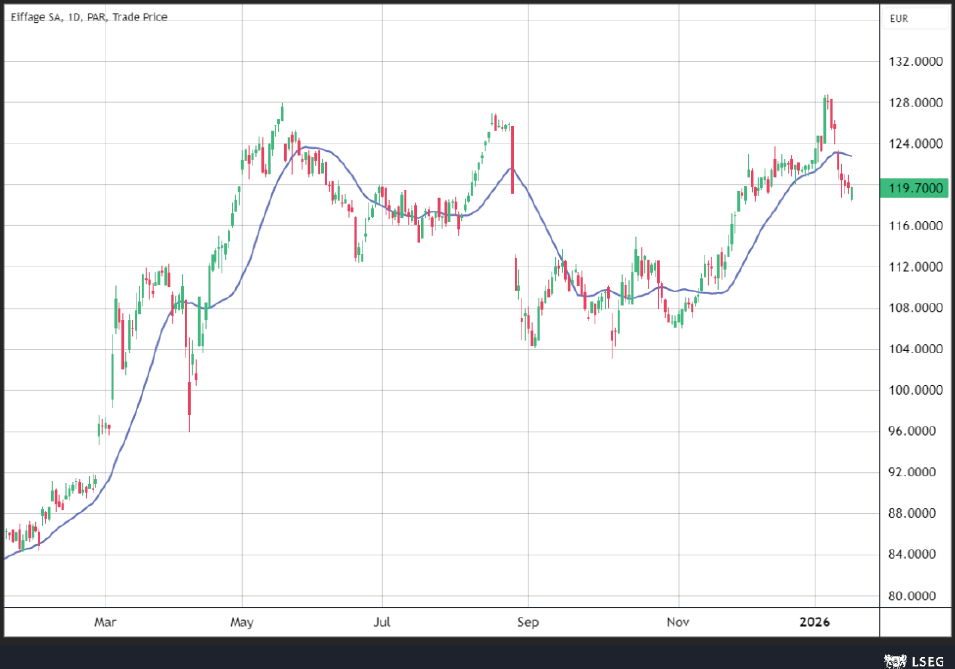This screenshot has width=955, height=669.
Task: Click the May date axis label
Action: pyautogui.click(x=242, y=622)
